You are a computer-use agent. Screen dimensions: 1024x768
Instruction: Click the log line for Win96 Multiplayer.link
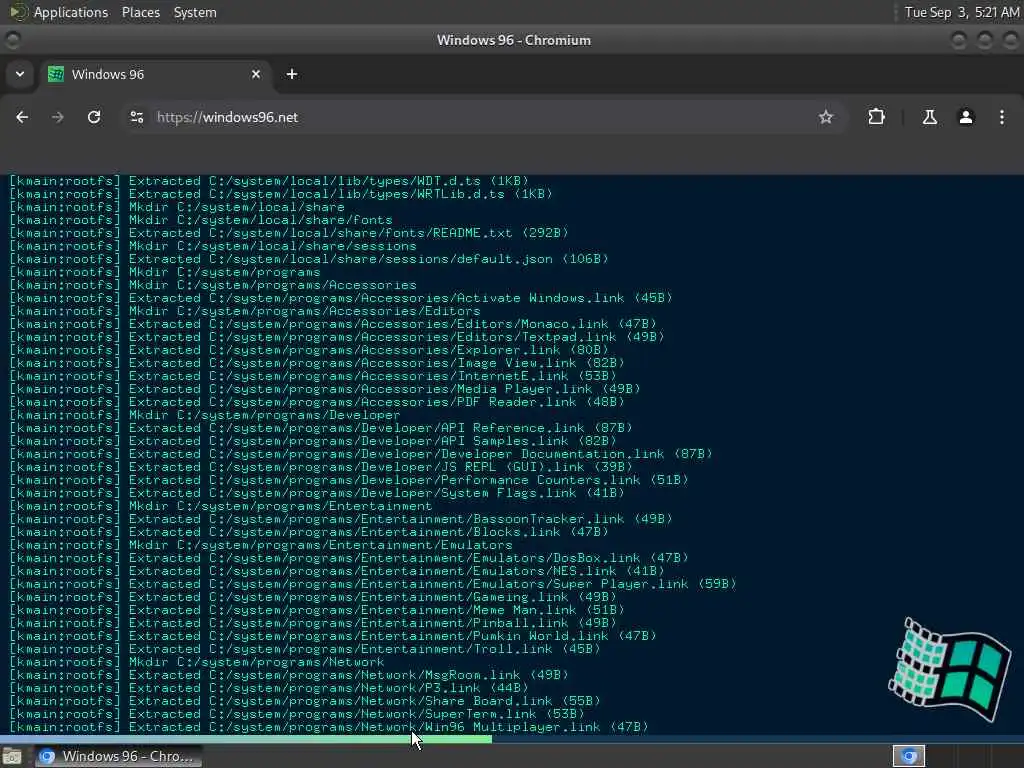pyautogui.click(x=328, y=728)
